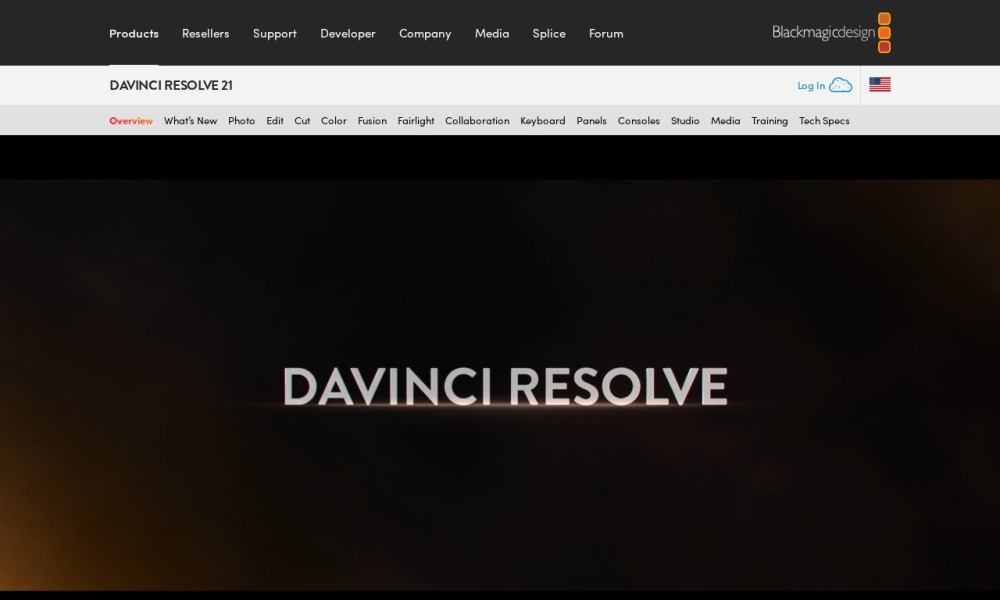Viewport: 1000px width, 600px height.
Task: Open the Company menu item
Action: click(x=425, y=33)
